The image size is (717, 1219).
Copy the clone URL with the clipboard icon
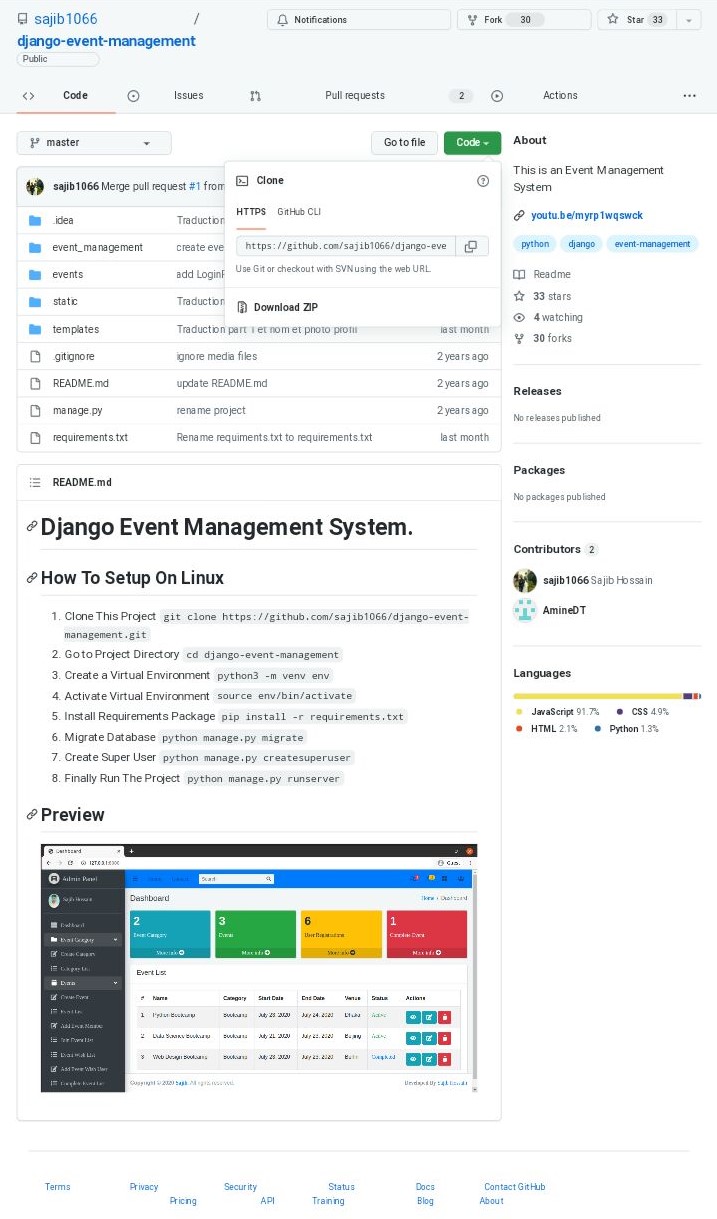pyautogui.click(x=470, y=246)
